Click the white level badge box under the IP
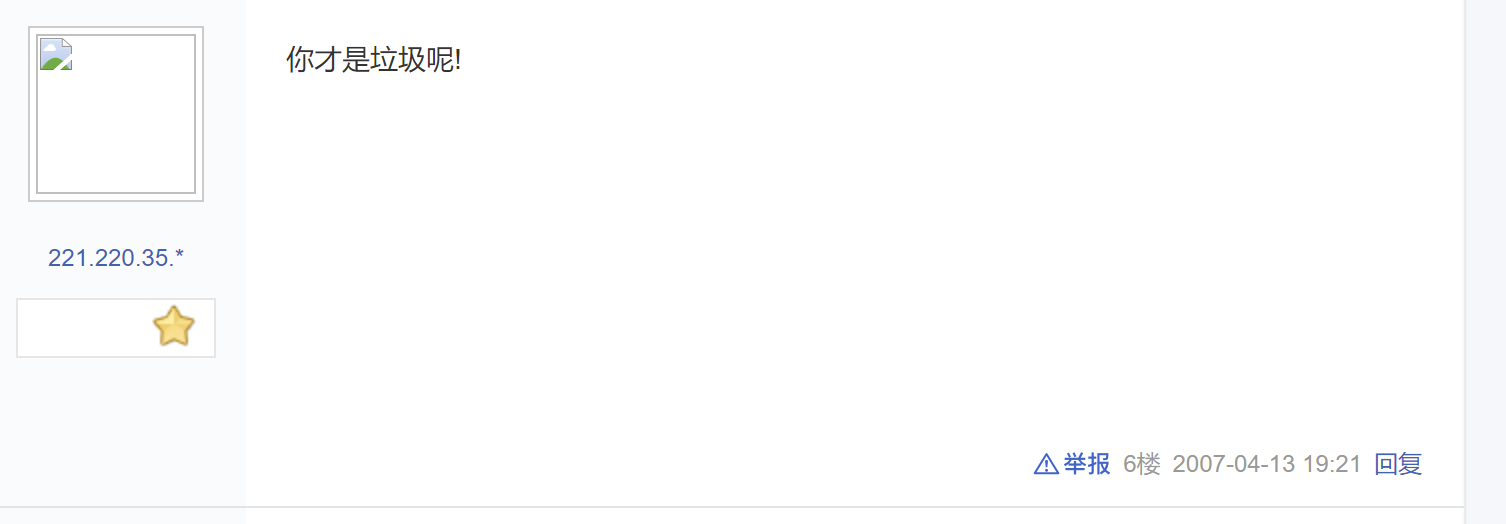The width and height of the screenshot is (1506, 524). [116, 328]
